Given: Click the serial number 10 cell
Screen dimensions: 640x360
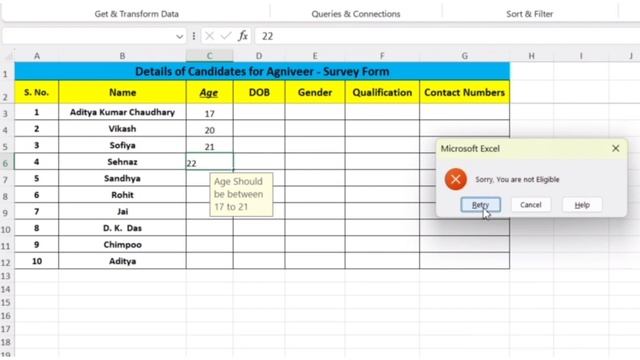Looking at the screenshot, I should [x=37, y=261].
